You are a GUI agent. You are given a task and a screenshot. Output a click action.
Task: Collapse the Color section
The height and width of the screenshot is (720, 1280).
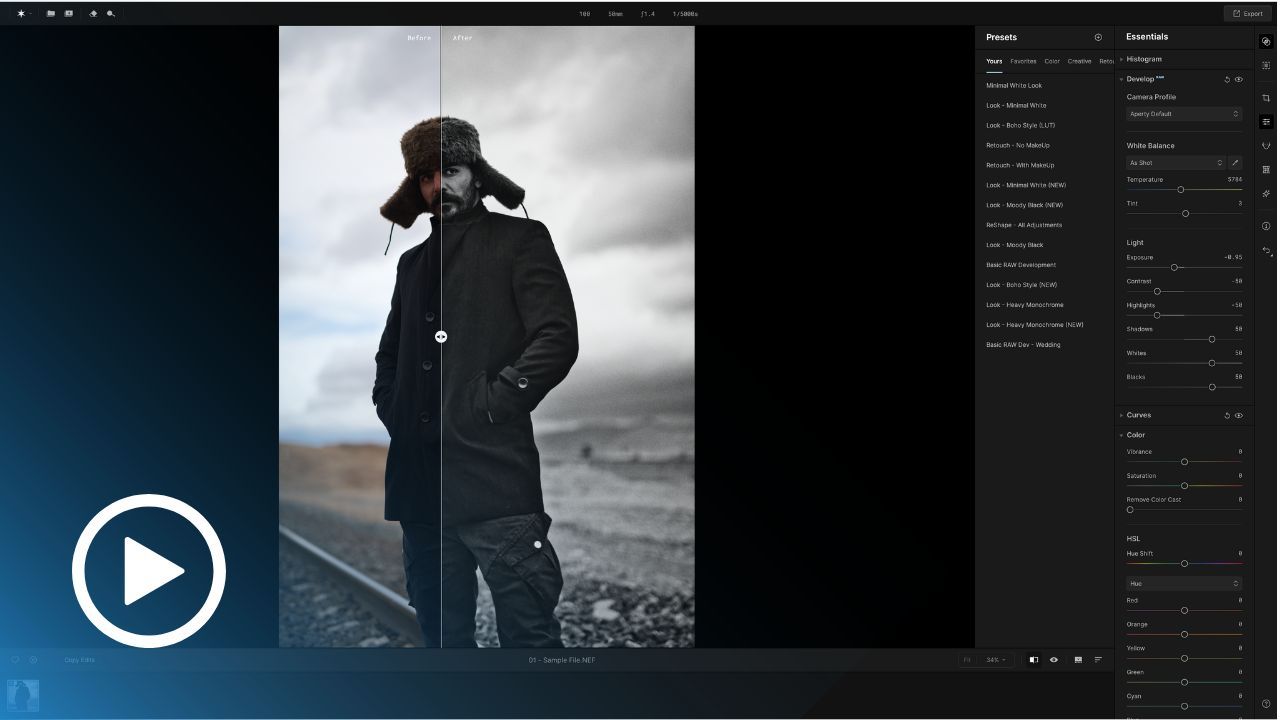click(1121, 435)
